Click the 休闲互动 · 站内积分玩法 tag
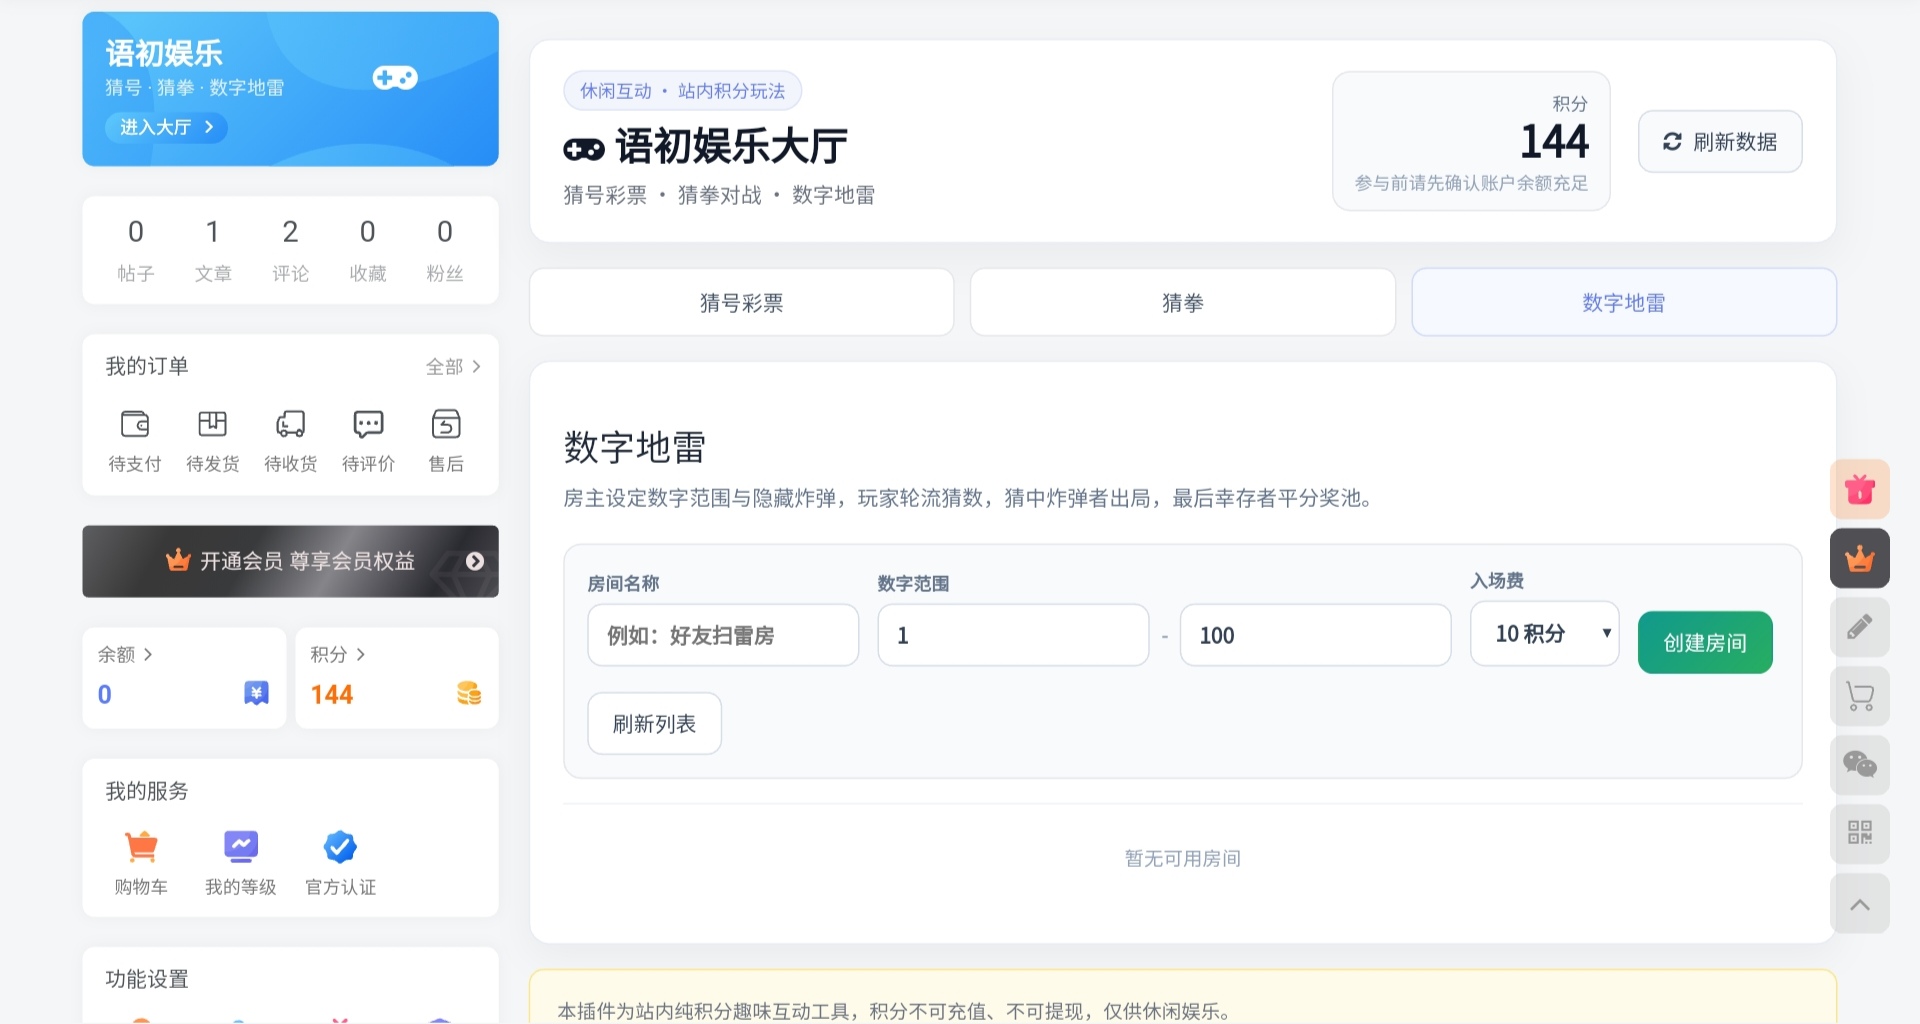 point(682,91)
